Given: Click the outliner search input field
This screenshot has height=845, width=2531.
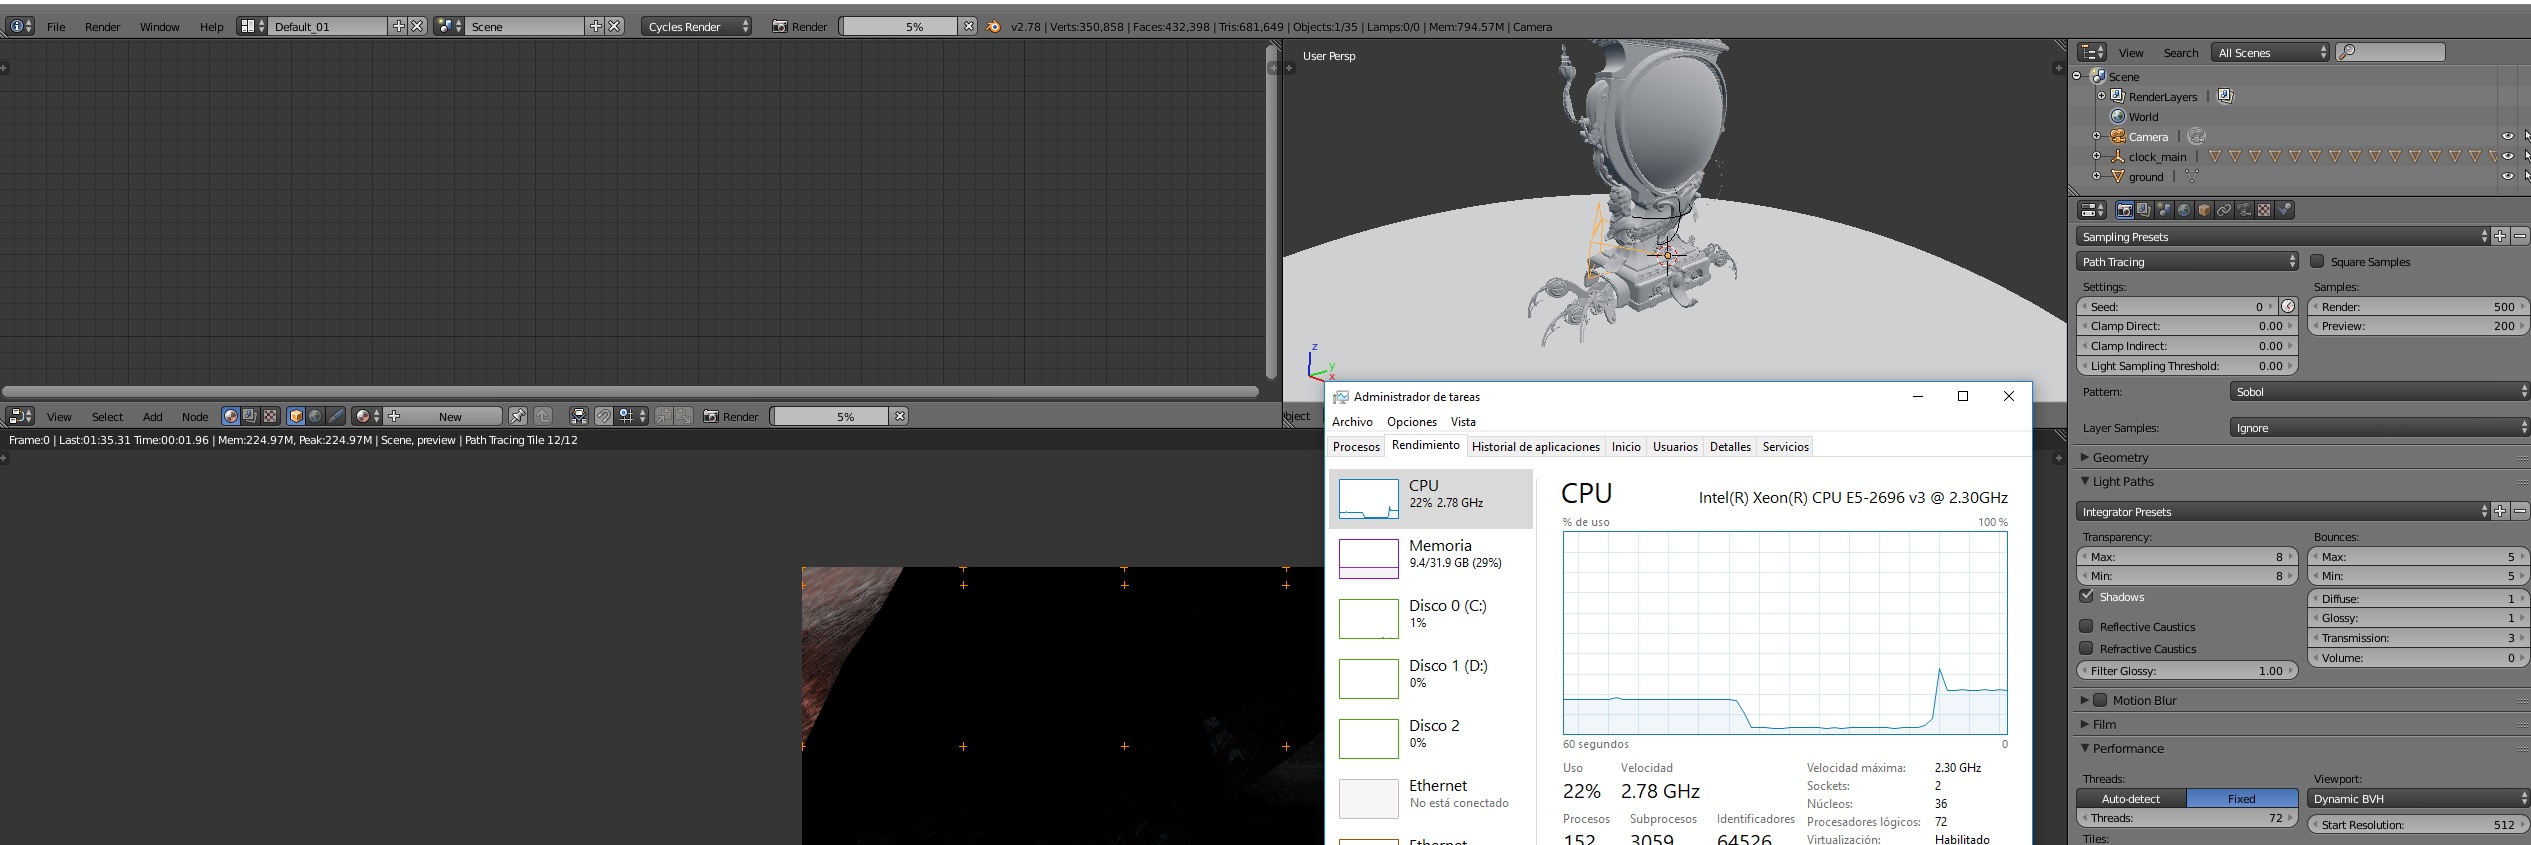Looking at the screenshot, I should [x=2397, y=52].
